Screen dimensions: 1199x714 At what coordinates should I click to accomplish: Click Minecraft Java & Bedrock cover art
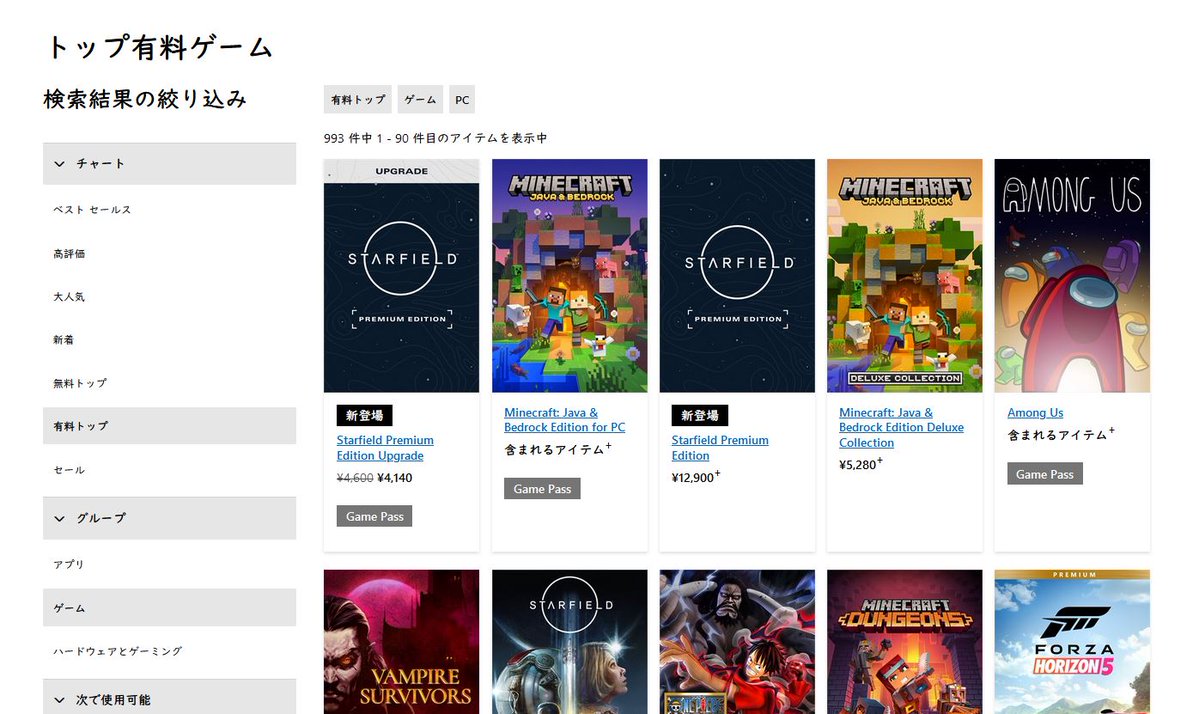570,276
